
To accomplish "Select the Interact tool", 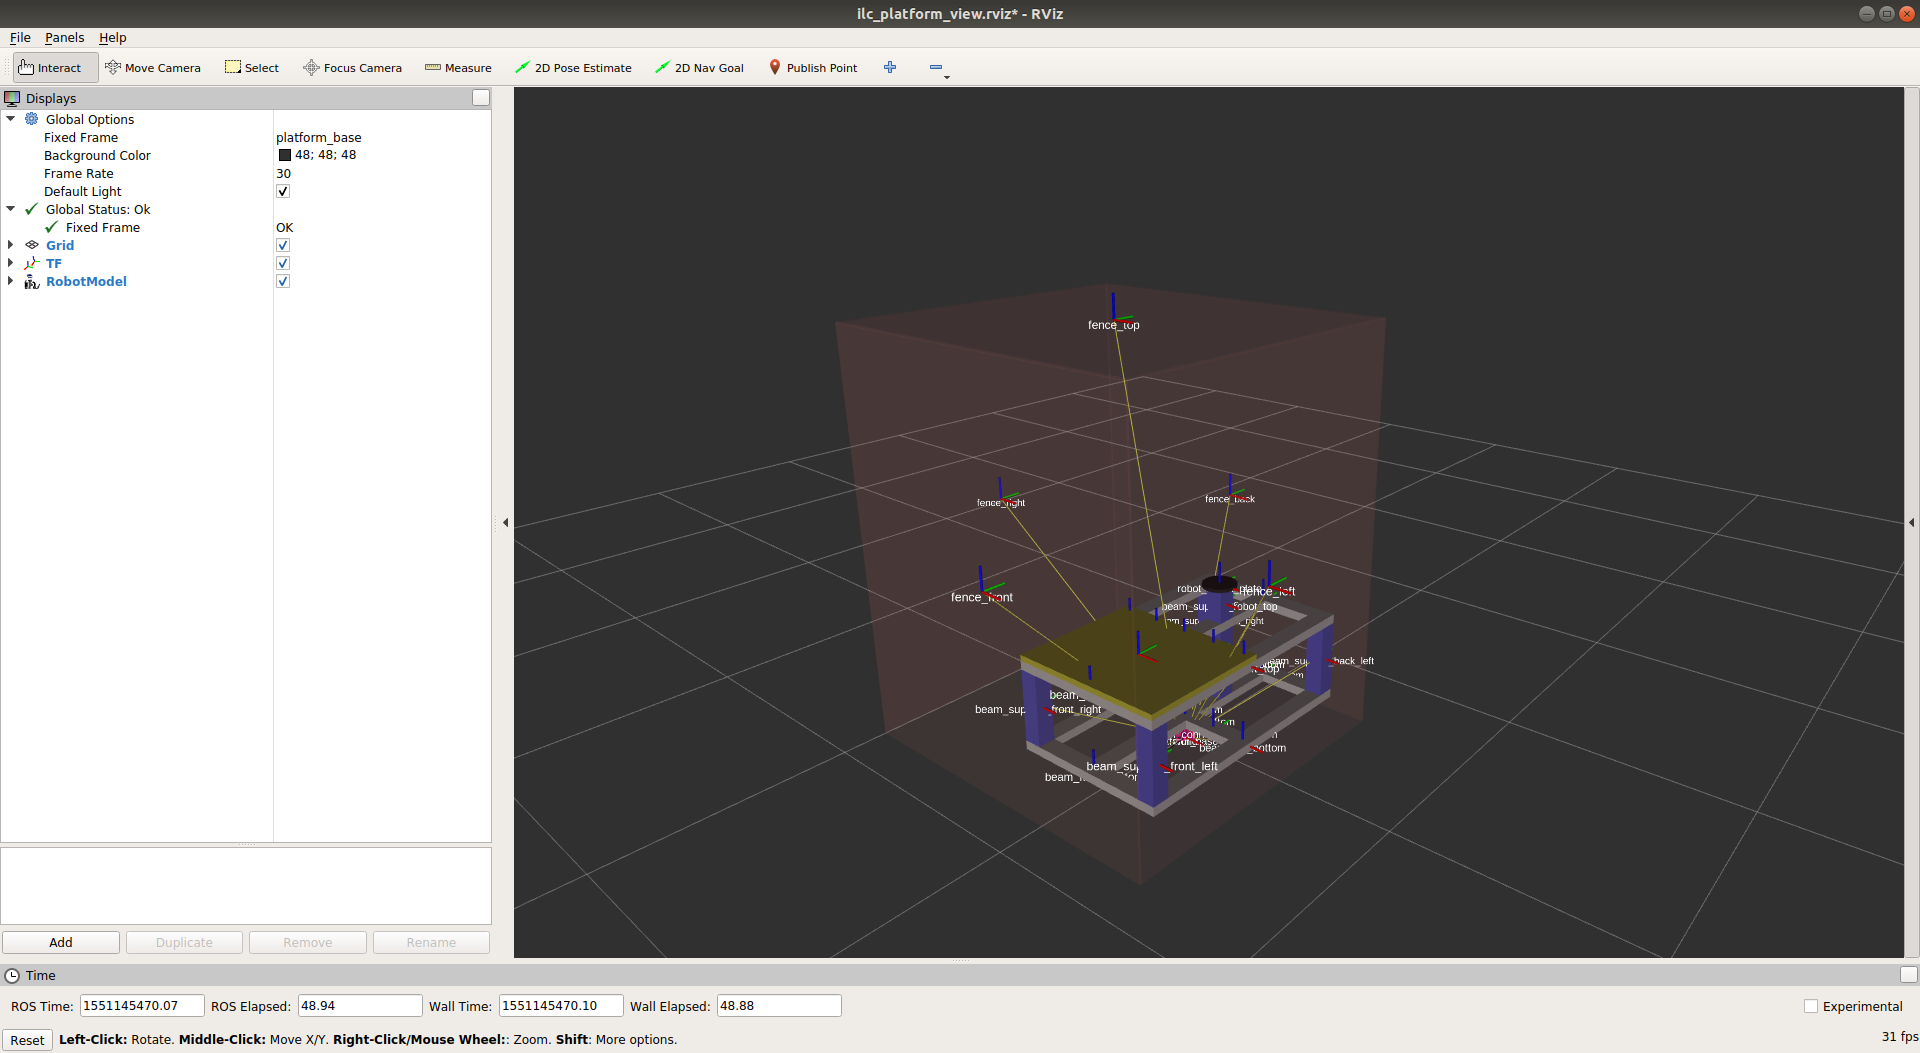I will tap(55, 68).
